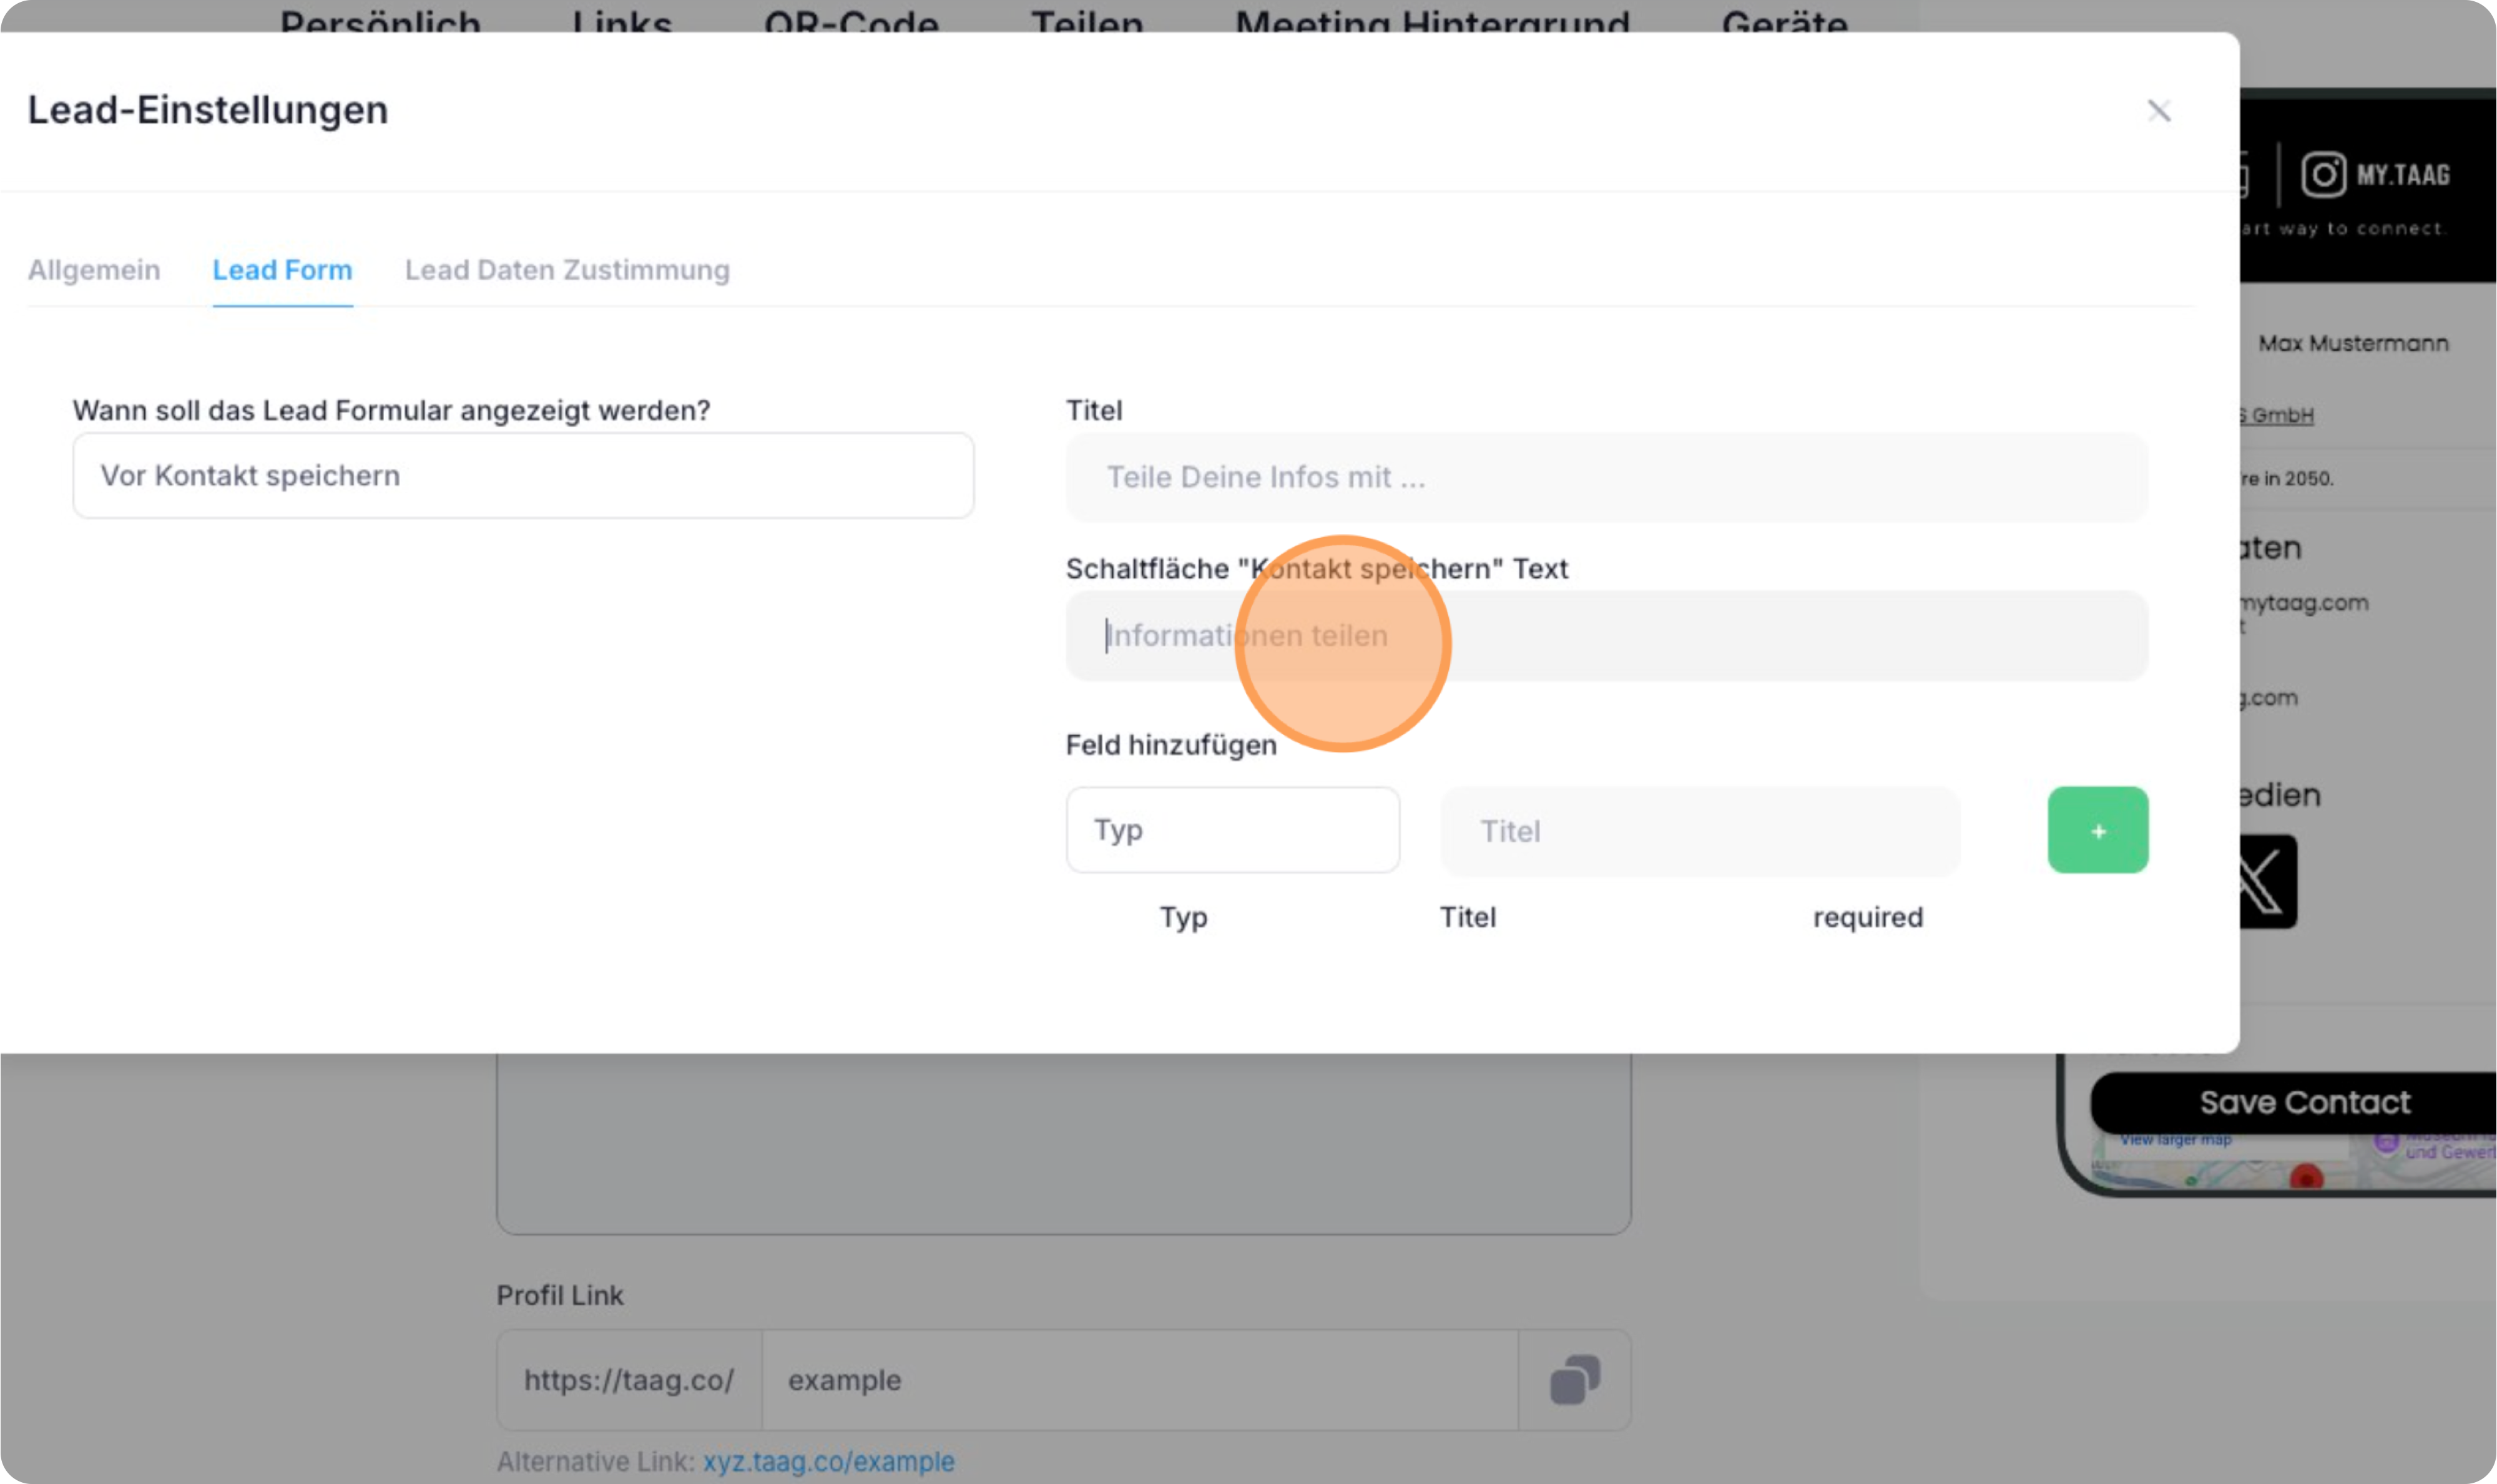Switch to the Allgemein tab

(x=94, y=270)
